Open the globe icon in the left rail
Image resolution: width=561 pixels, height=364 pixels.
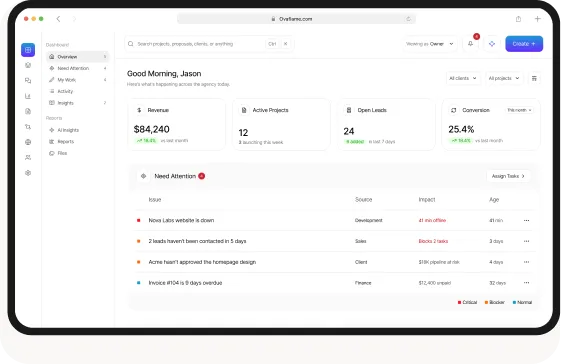pos(28,142)
